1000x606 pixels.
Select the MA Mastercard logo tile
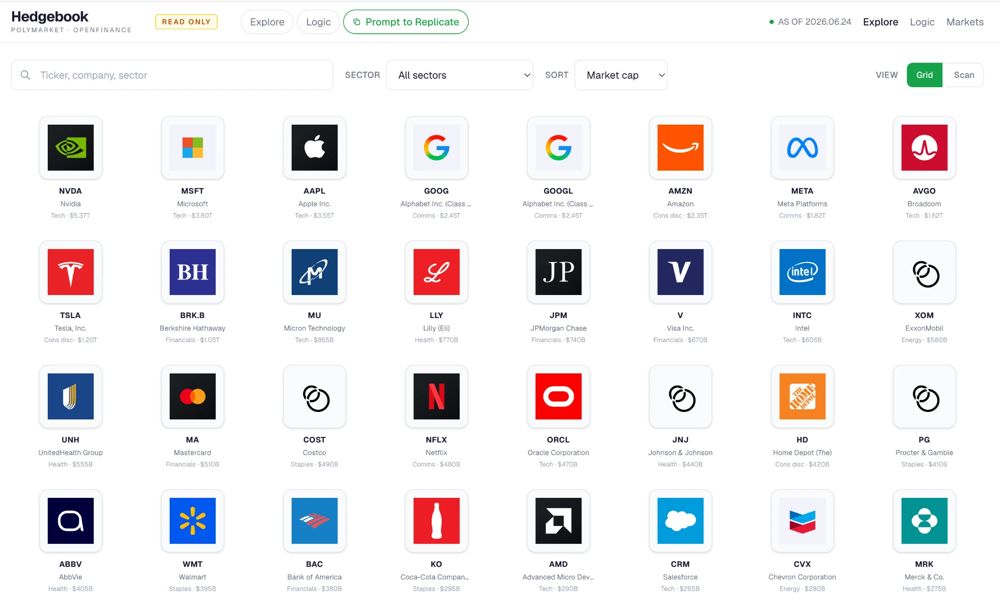(192, 396)
